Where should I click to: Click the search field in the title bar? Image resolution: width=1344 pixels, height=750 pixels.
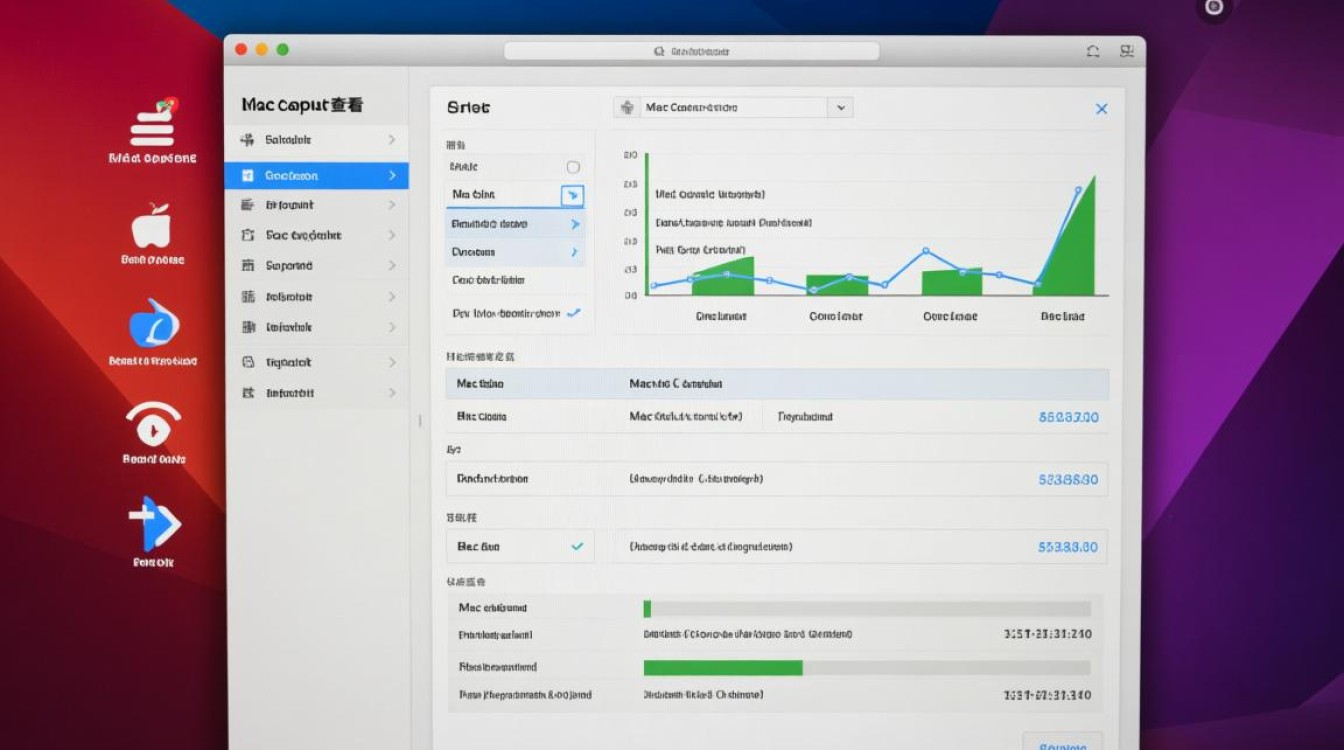[691, 51]
